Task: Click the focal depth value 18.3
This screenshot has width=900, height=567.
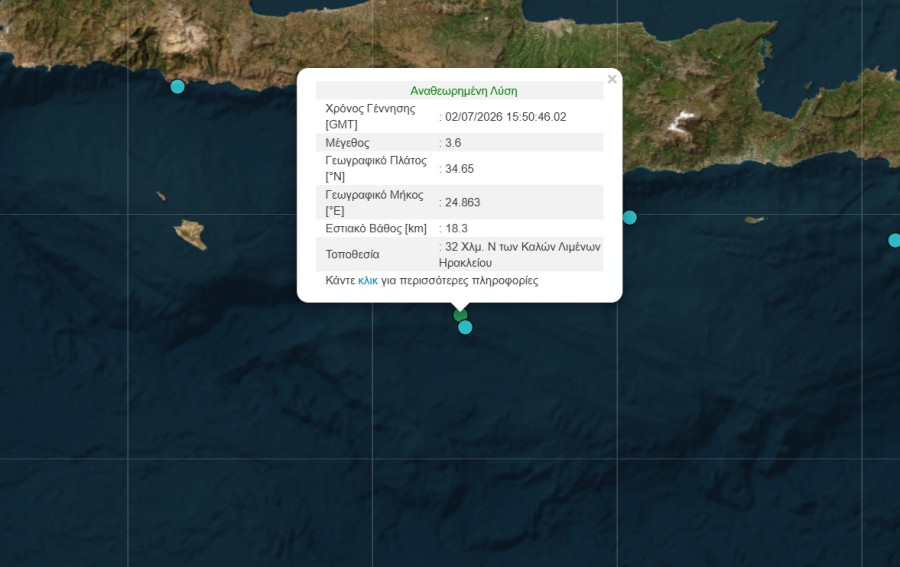Action: [x=456, y=228]
